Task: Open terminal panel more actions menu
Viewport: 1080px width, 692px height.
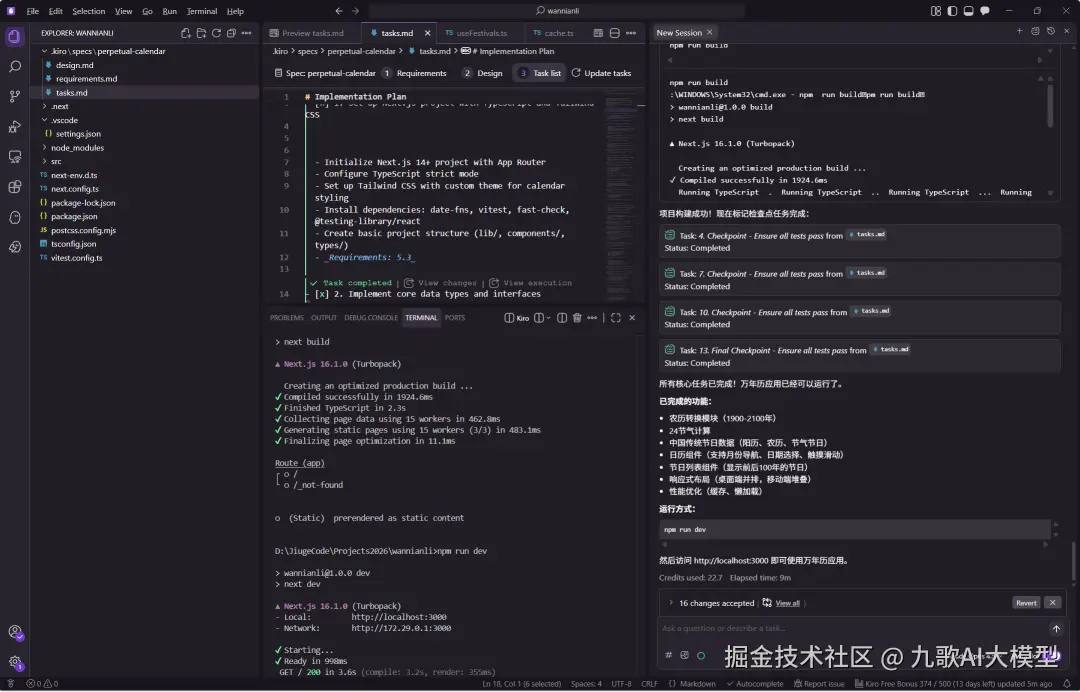Action: [592, 318]
